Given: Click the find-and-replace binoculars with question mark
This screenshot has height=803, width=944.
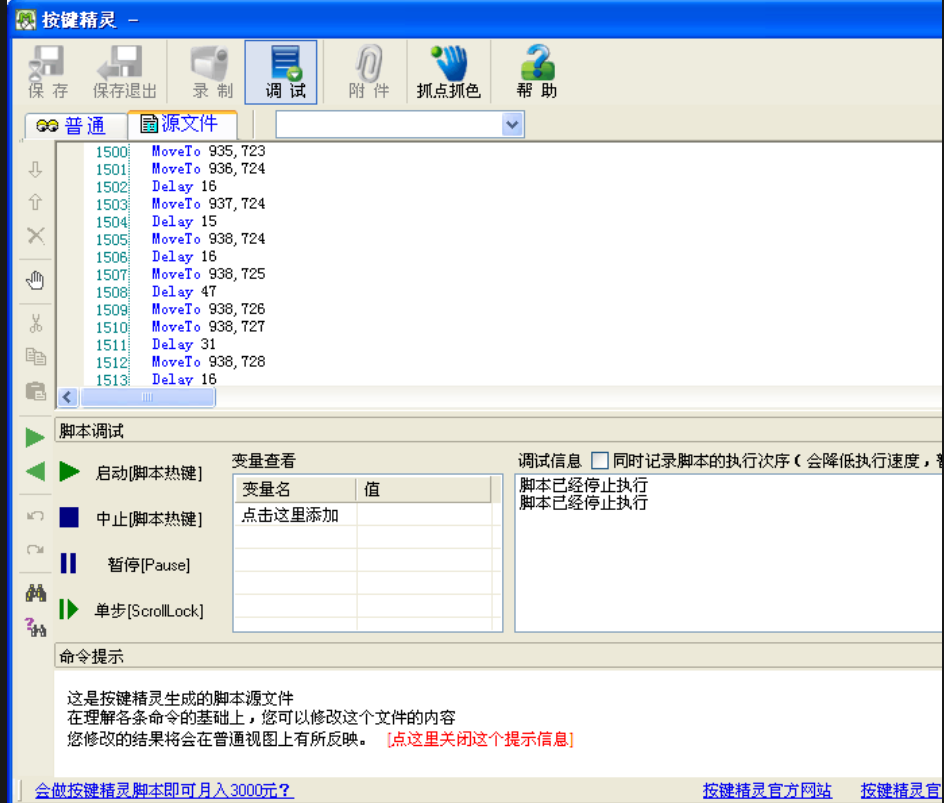Looking at the screenshot, I should (36, 627).
